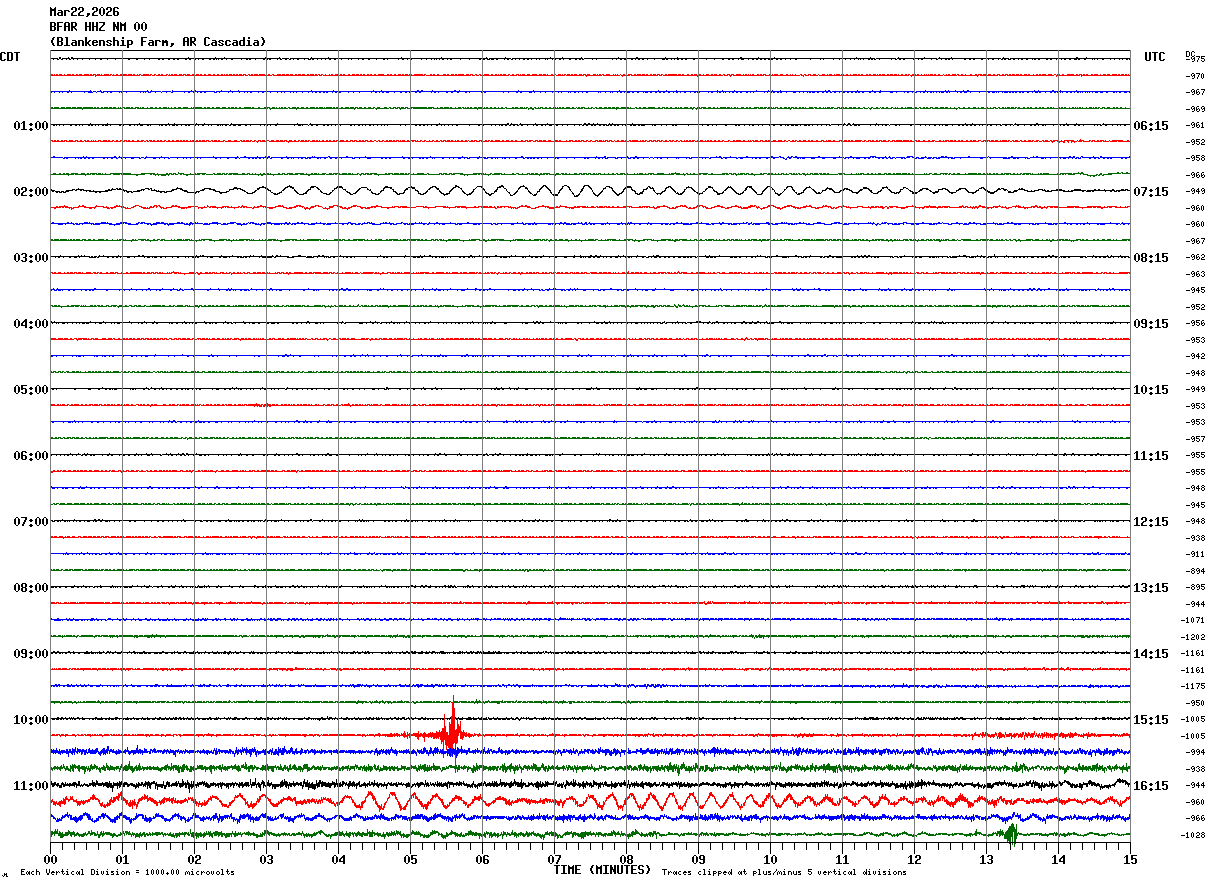The height and width of the screenshot is (886, 1210).
Task: Click minute 07 on the time axis
Action: [x=555, y=859]
